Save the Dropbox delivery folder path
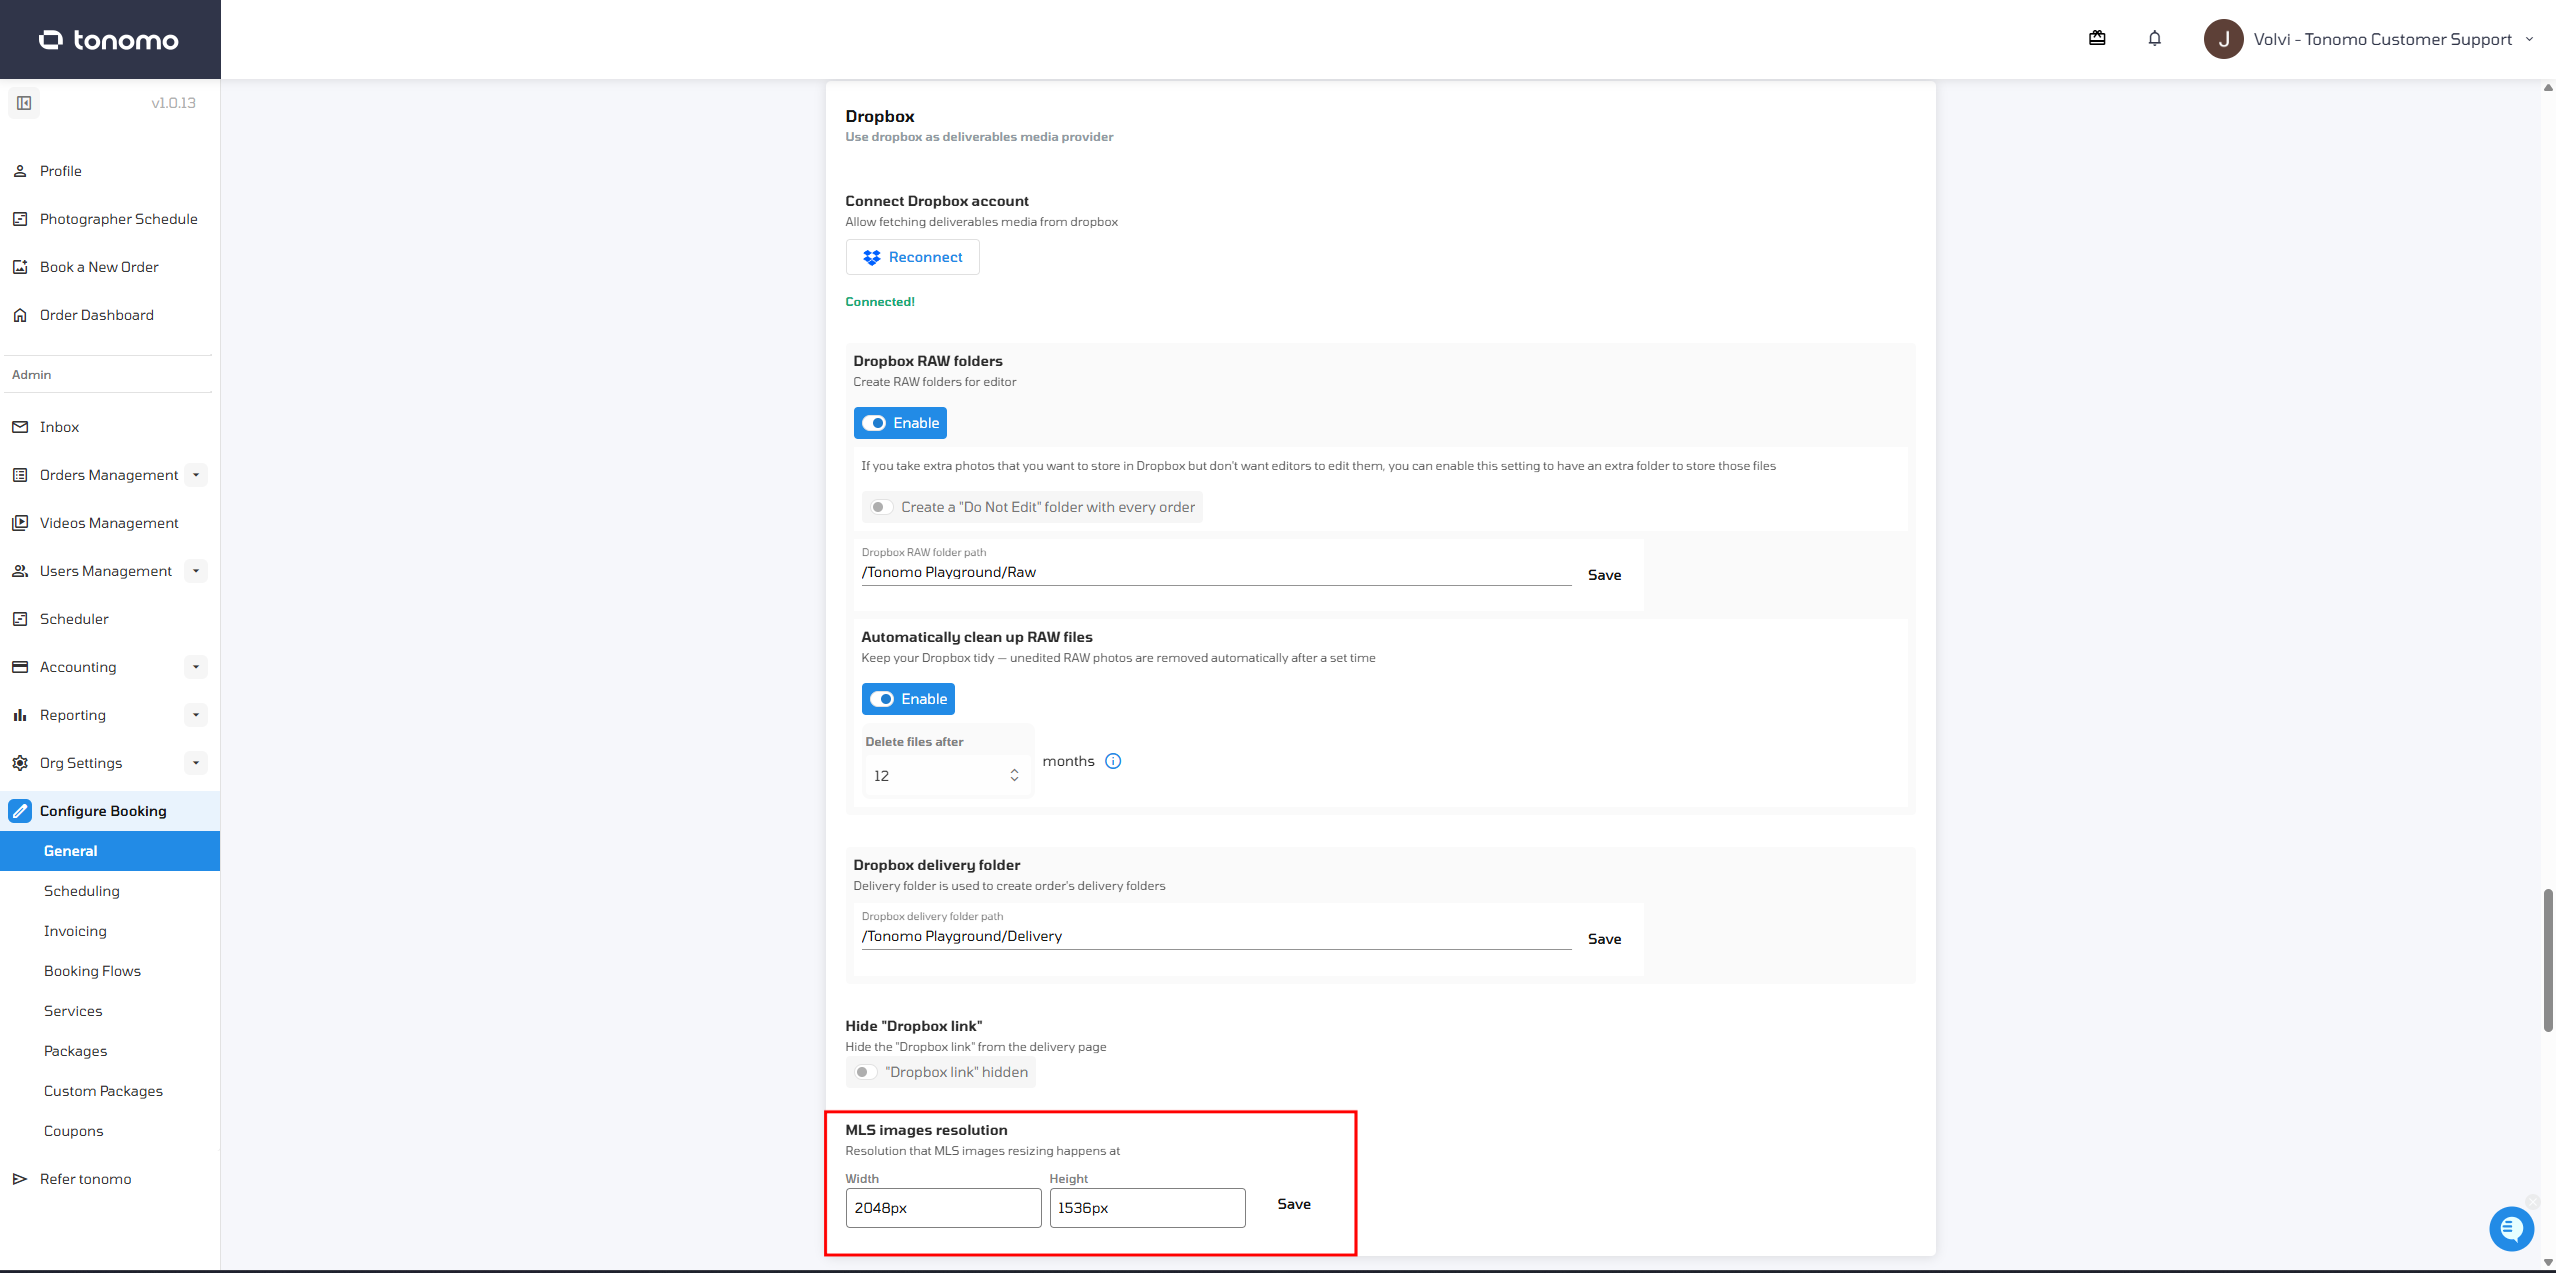 click(1604, 939)
